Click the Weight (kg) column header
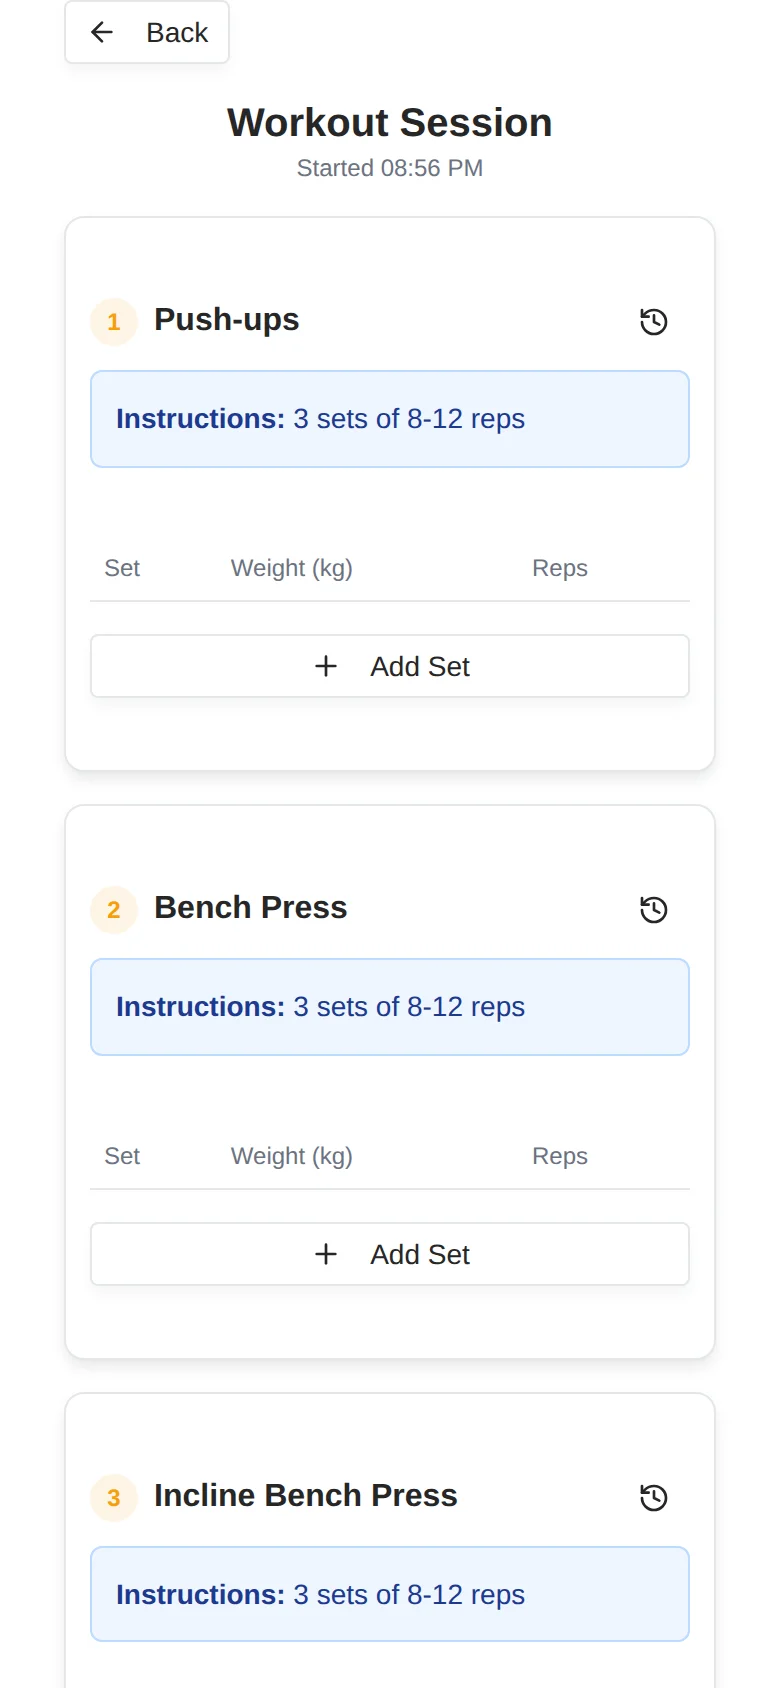The image size is (780, 1688). [x=291, y=568]
